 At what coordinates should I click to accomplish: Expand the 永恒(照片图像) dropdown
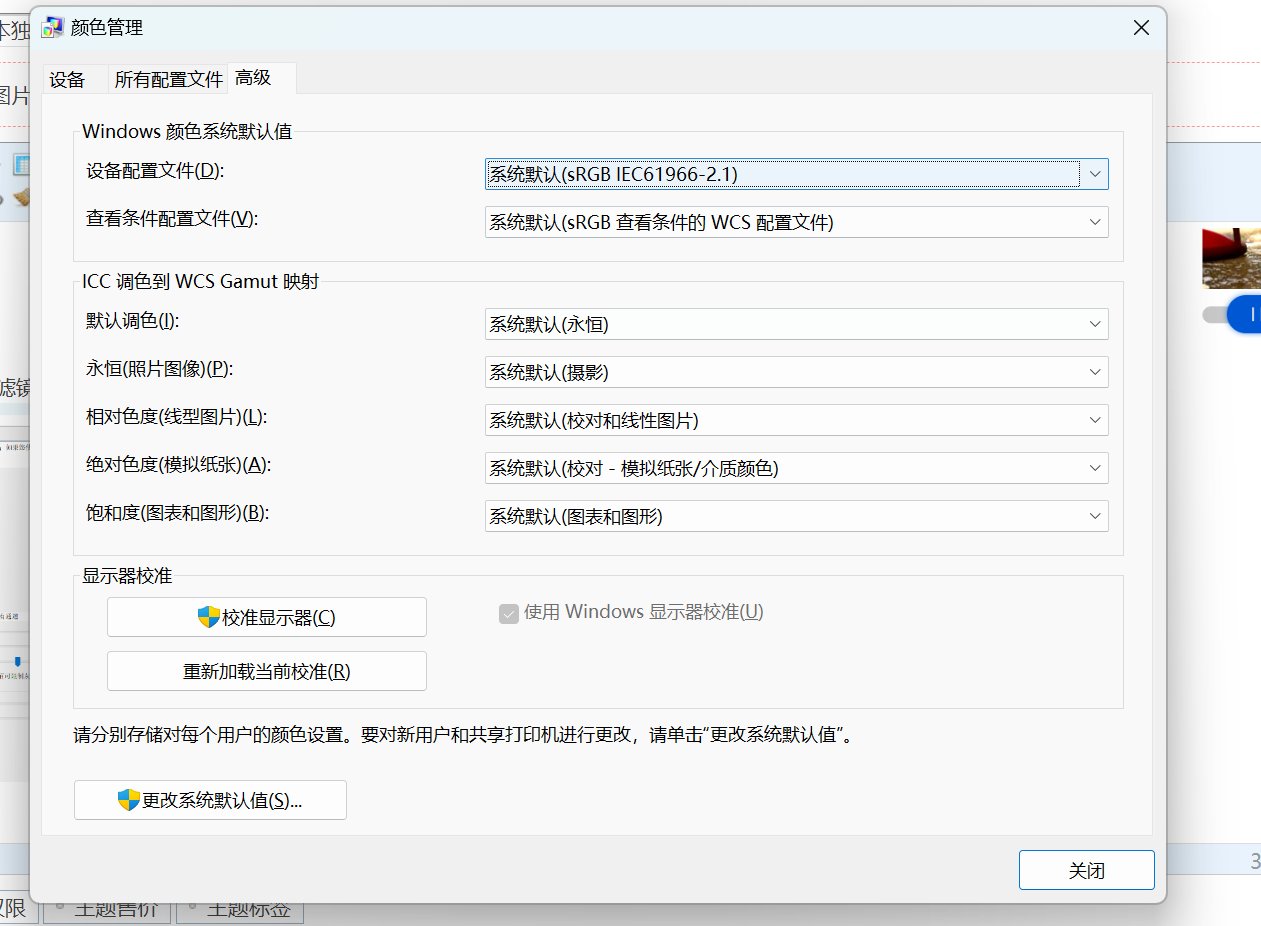(x=797, y=372)
